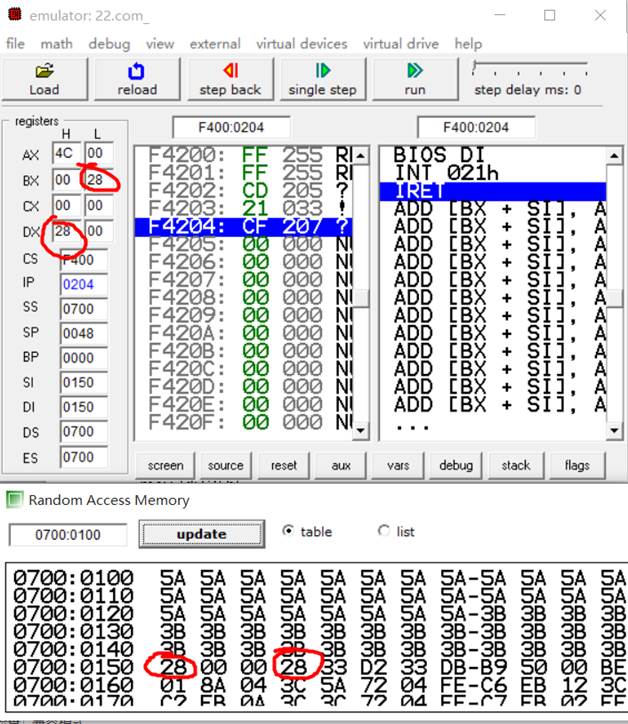The image size is (628, 724).
Task: Click the Load folder icon
Action: pos(44,71)
